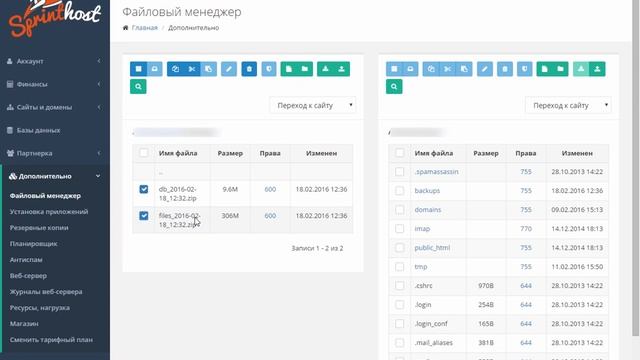Screen dimensions: 640x360
Task: Check the public_html row checkbox
Action: [x=399, y=248]
